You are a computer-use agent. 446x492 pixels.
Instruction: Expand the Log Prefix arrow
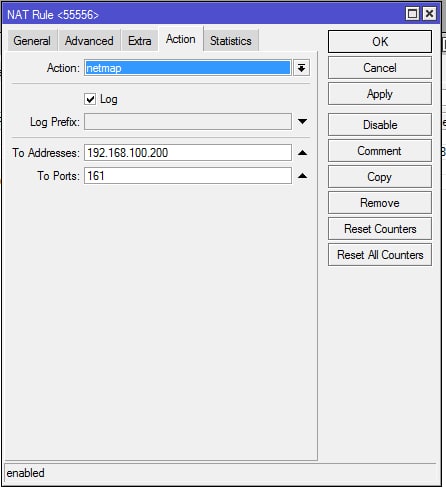tap(302, 121)
